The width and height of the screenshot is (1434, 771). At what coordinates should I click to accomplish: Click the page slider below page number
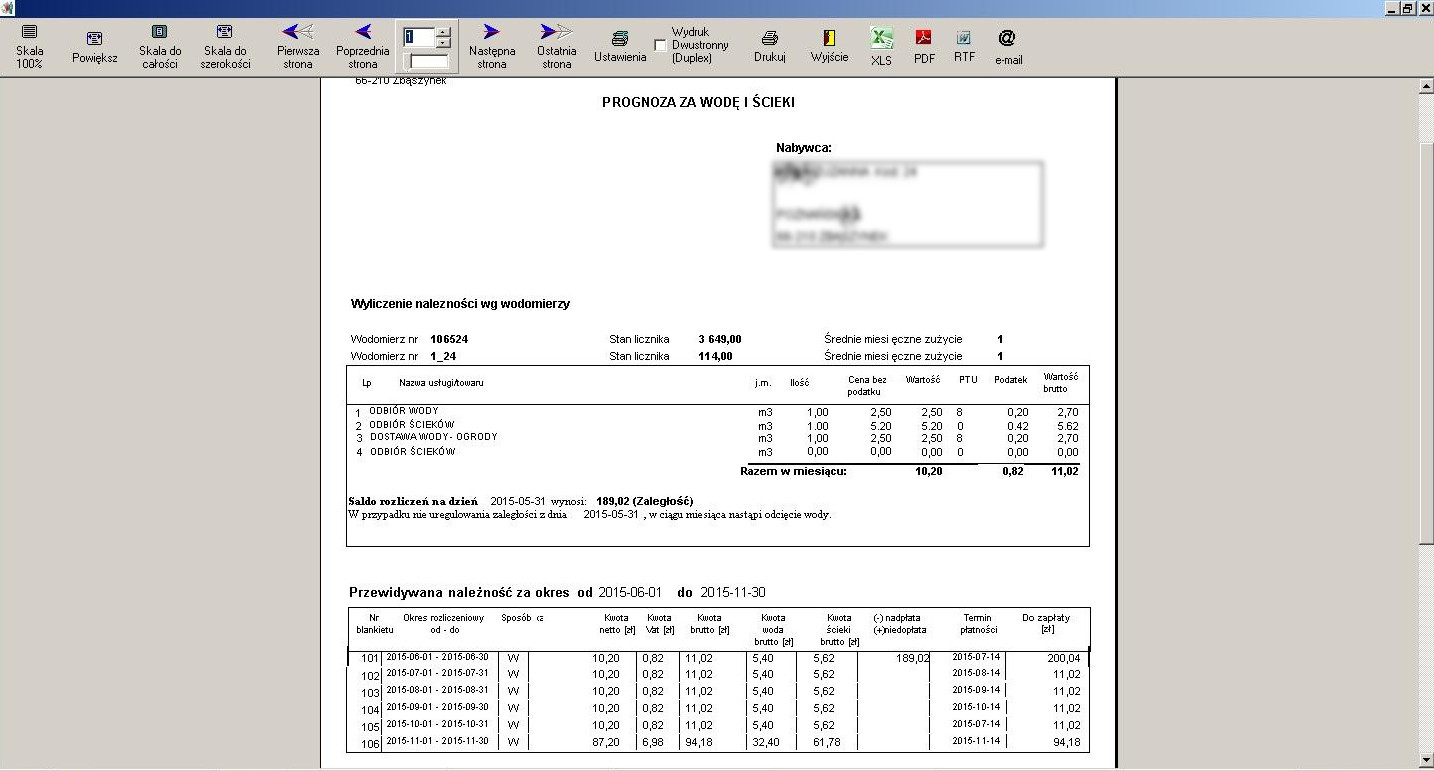(x=427, y=61)
